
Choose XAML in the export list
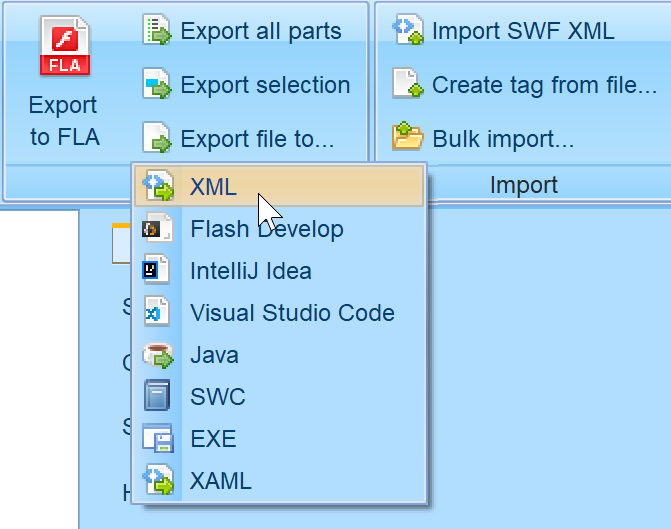click(220, 481)
